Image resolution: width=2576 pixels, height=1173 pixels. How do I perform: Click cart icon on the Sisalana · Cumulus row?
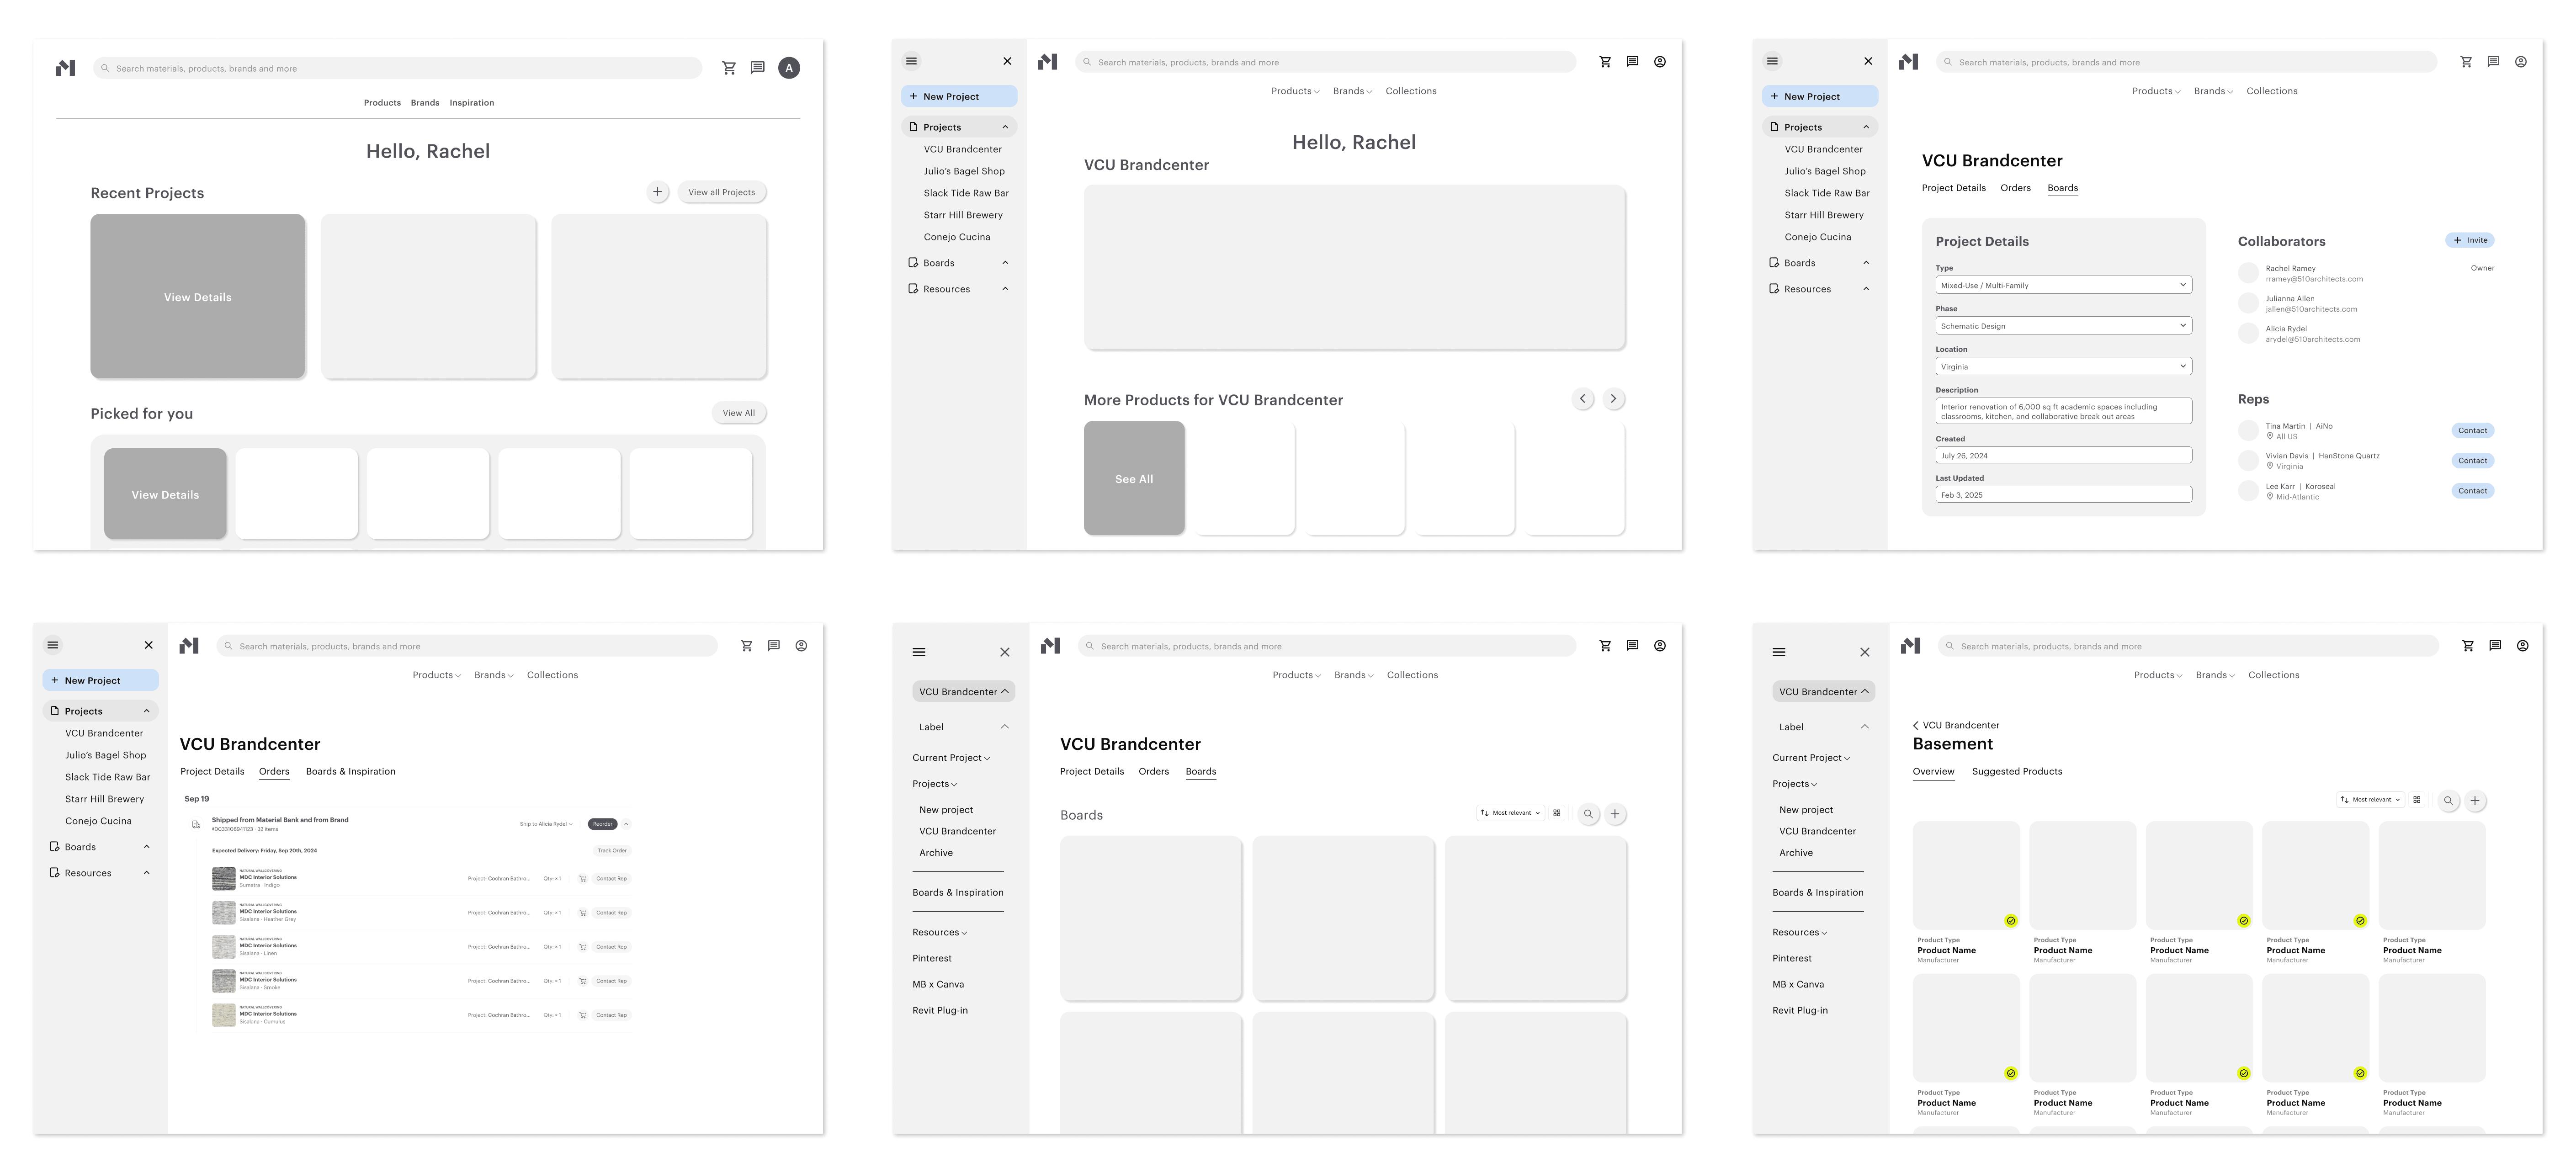coord(583,1015)
